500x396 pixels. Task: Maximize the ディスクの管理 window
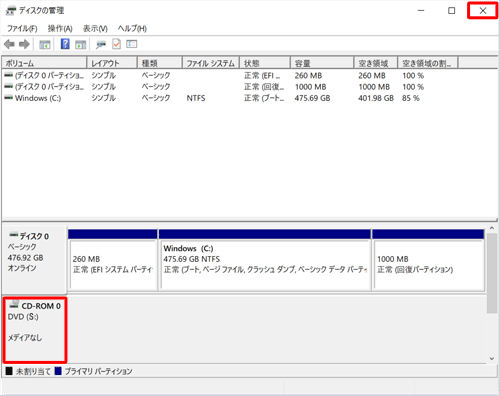[452, 11]
